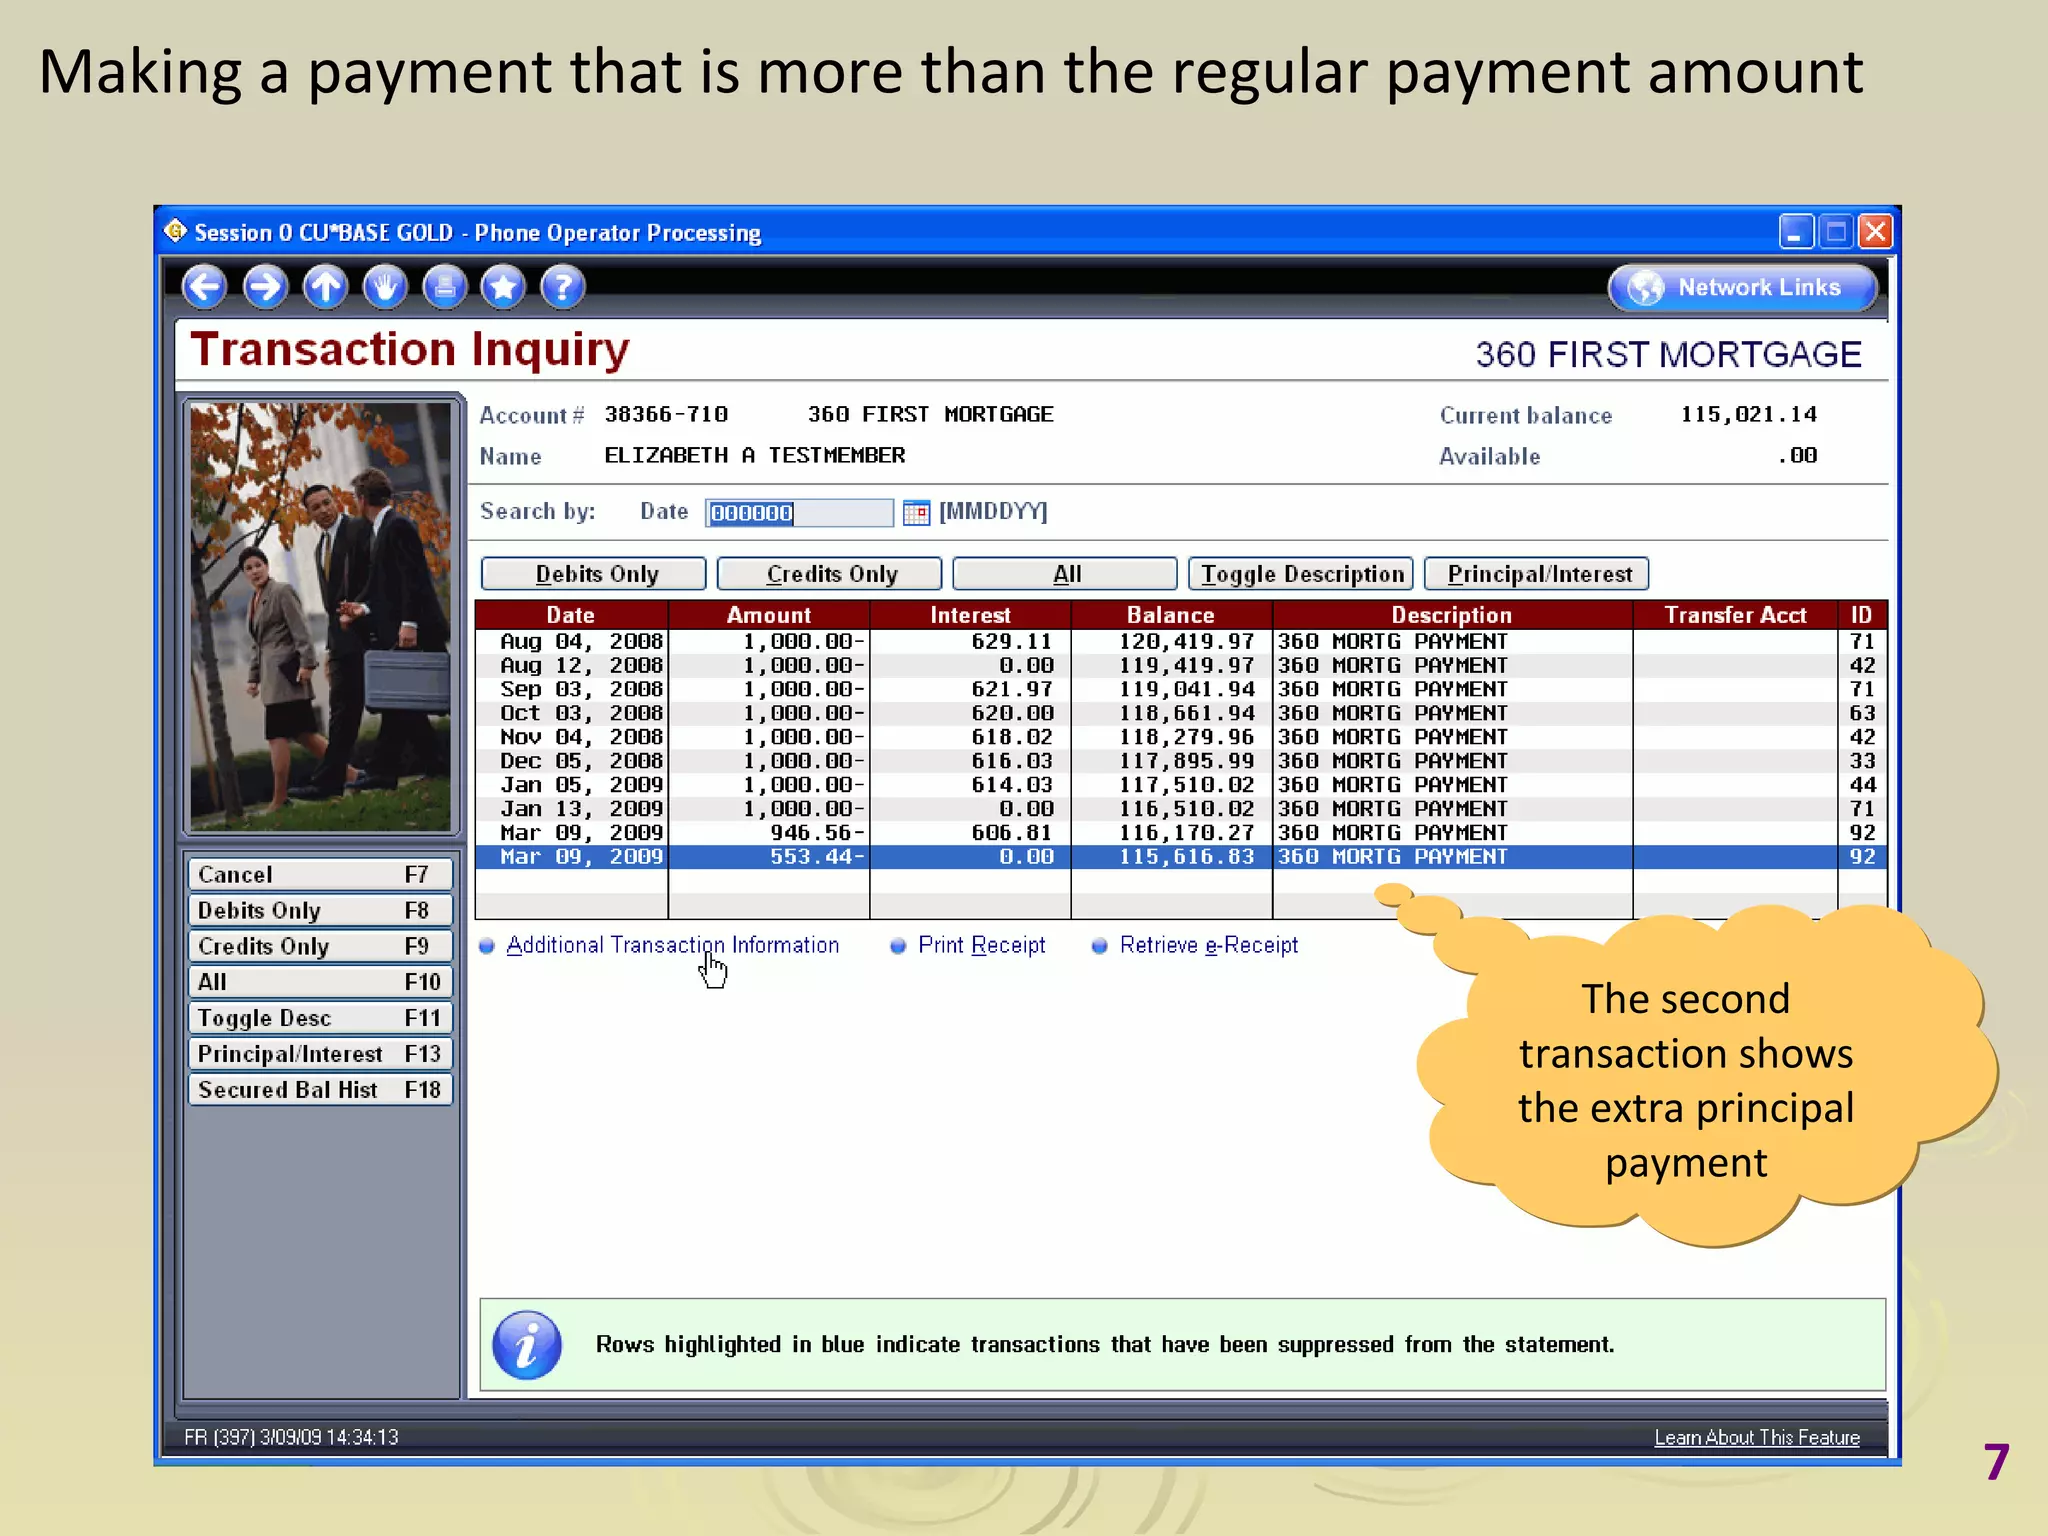Select the Aug 12, 2008 transaction row
Screen dimensions: 2048x1536
pyautogui.click(x=1180, y=666)
